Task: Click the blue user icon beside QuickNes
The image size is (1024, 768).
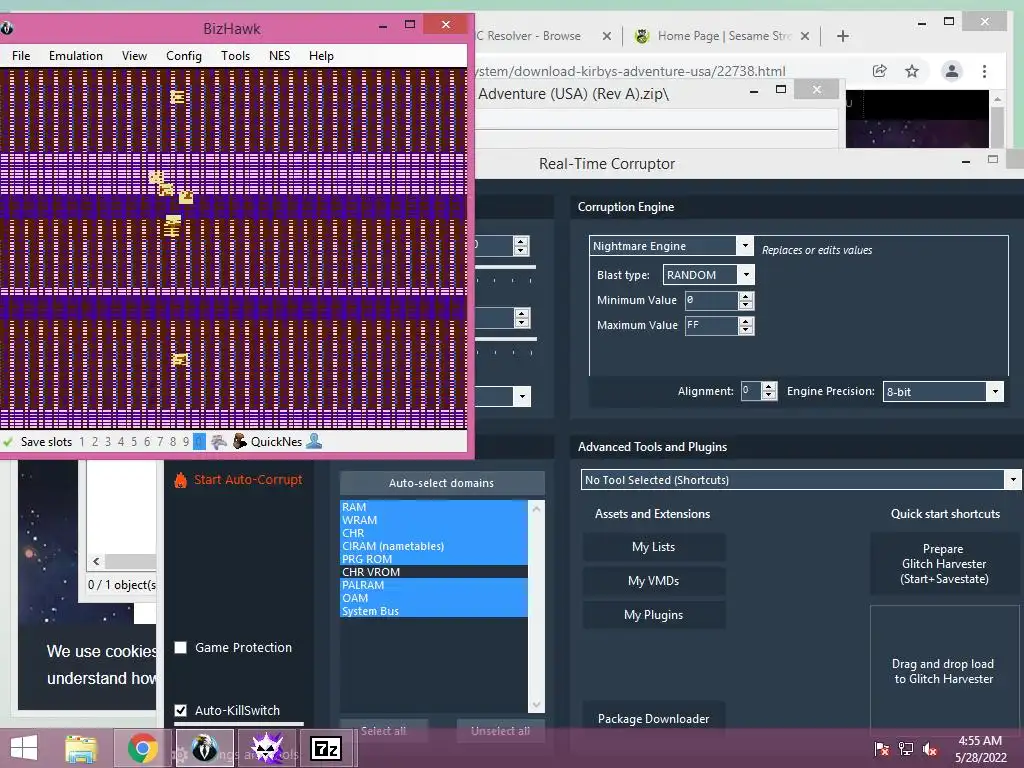Action: pyautogui.click(x=314, y=441)
